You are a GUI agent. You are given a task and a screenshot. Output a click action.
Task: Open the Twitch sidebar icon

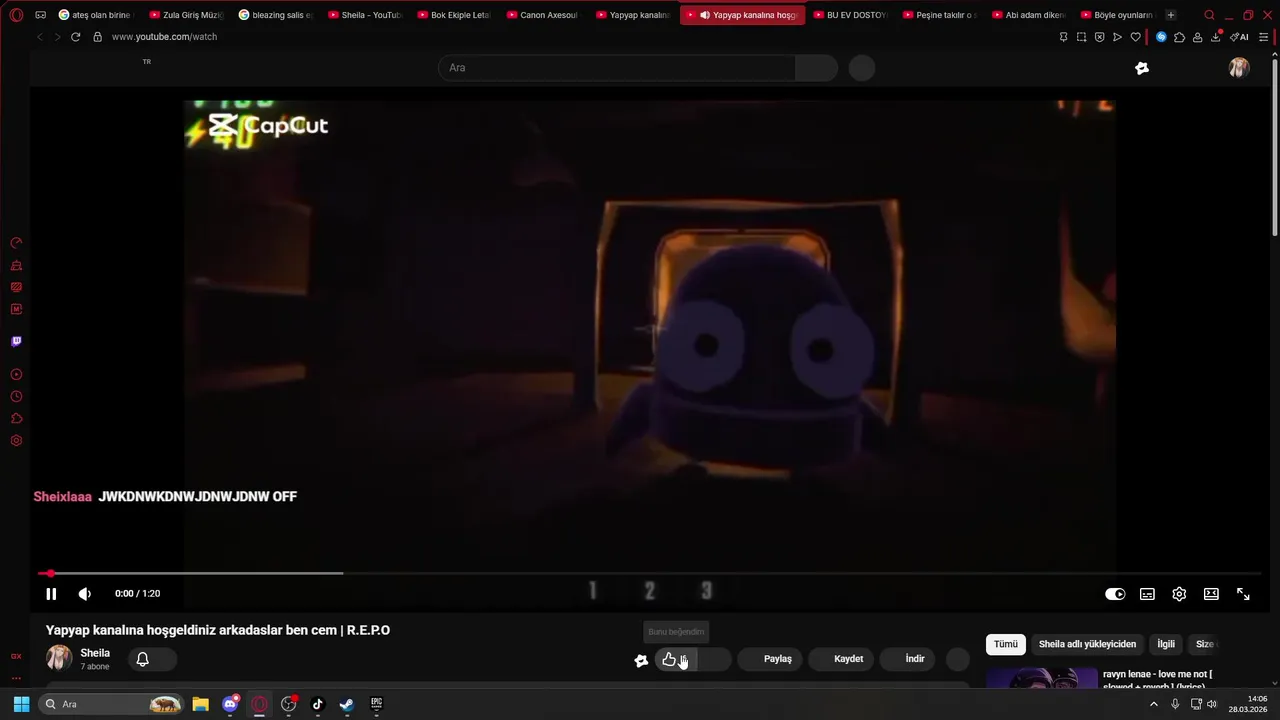(16, 342)
